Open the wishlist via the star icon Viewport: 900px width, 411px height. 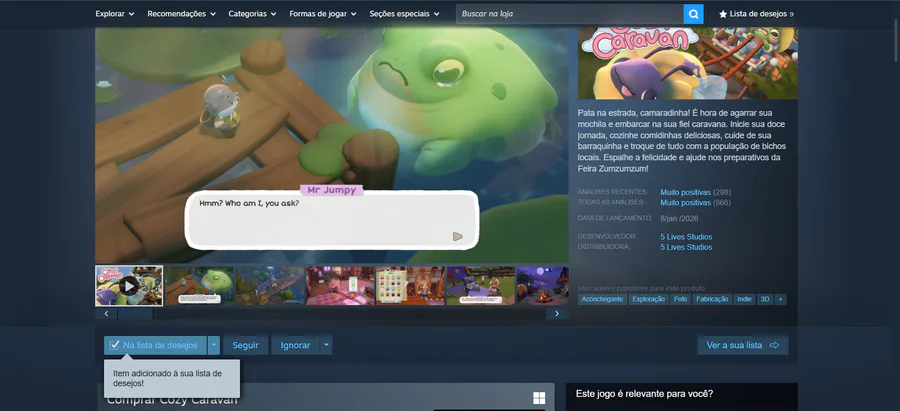coord(723,14)
